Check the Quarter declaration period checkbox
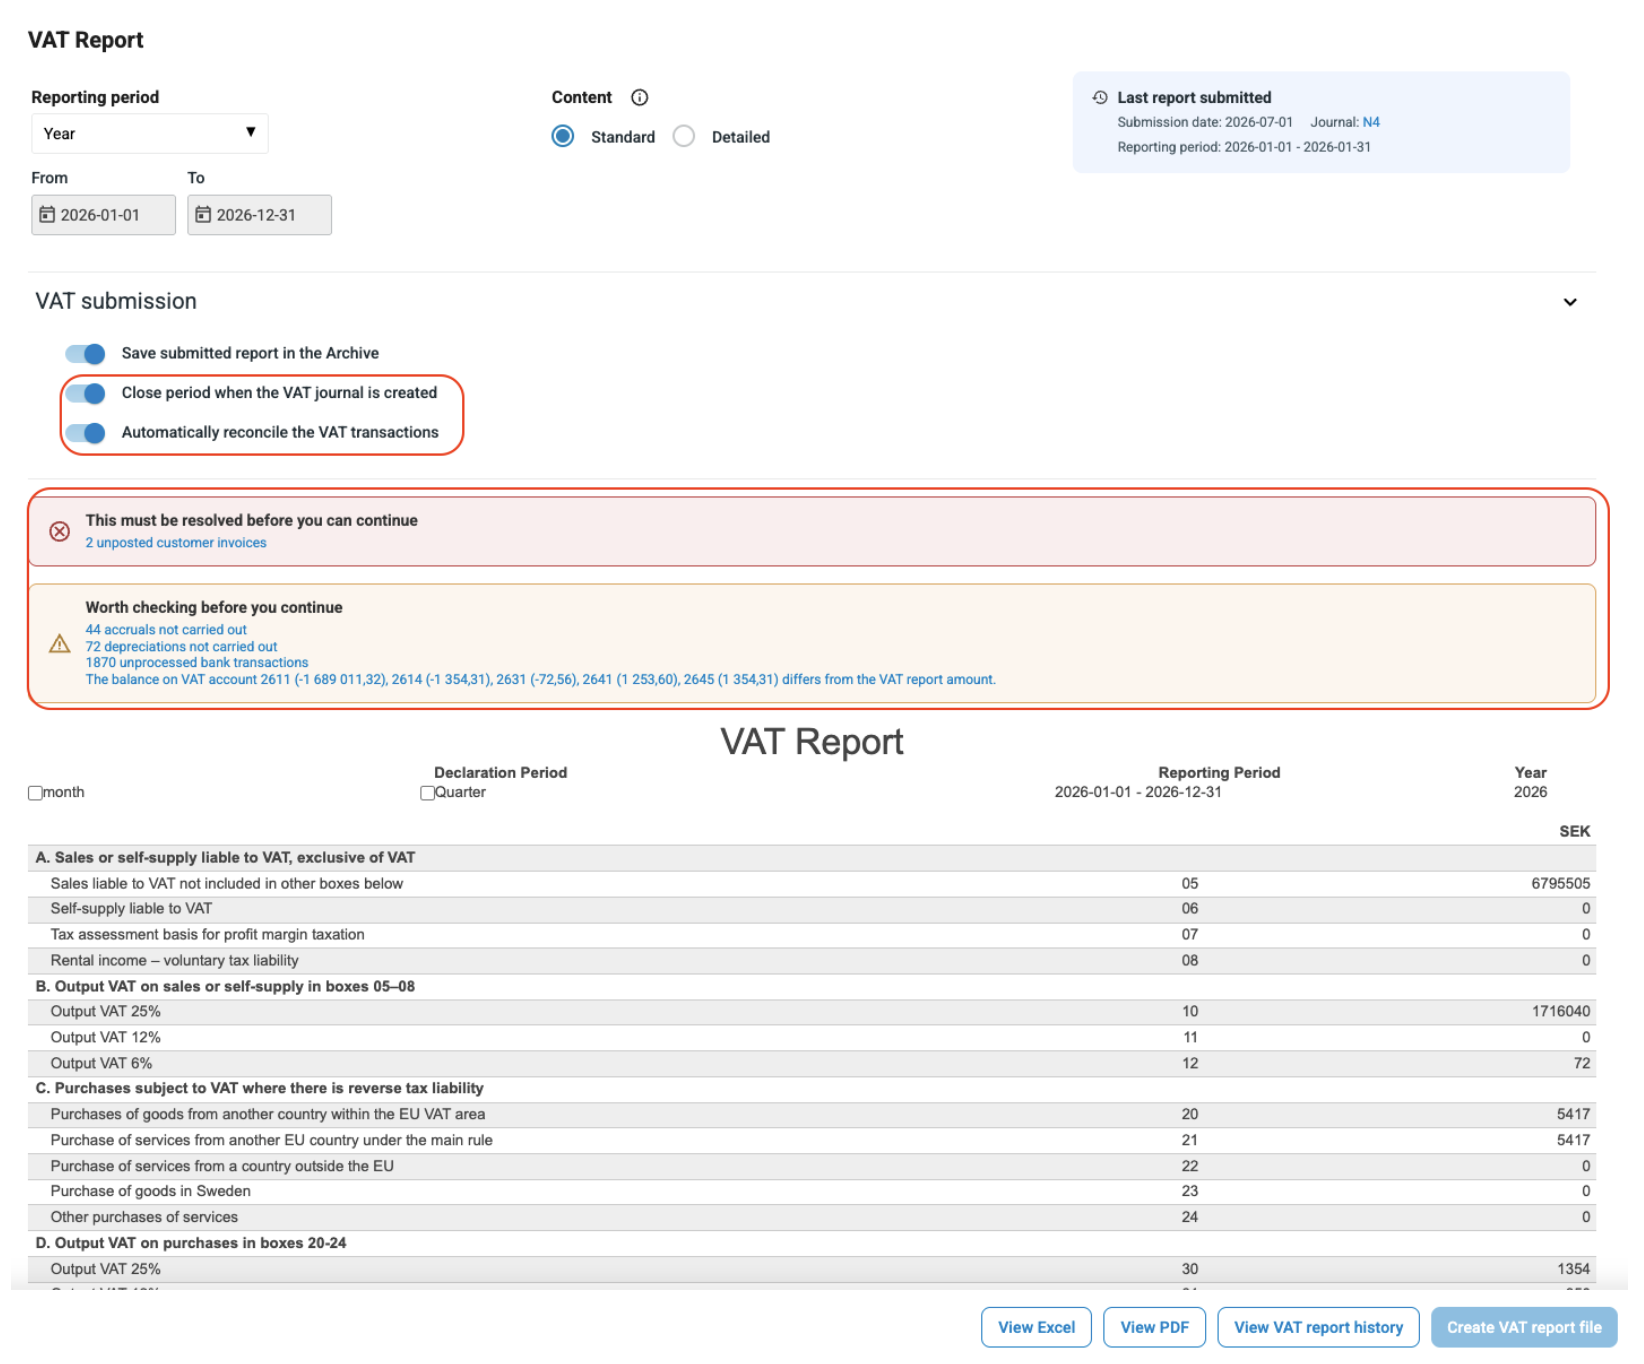1644x1364 pixels. coord(427,793)
